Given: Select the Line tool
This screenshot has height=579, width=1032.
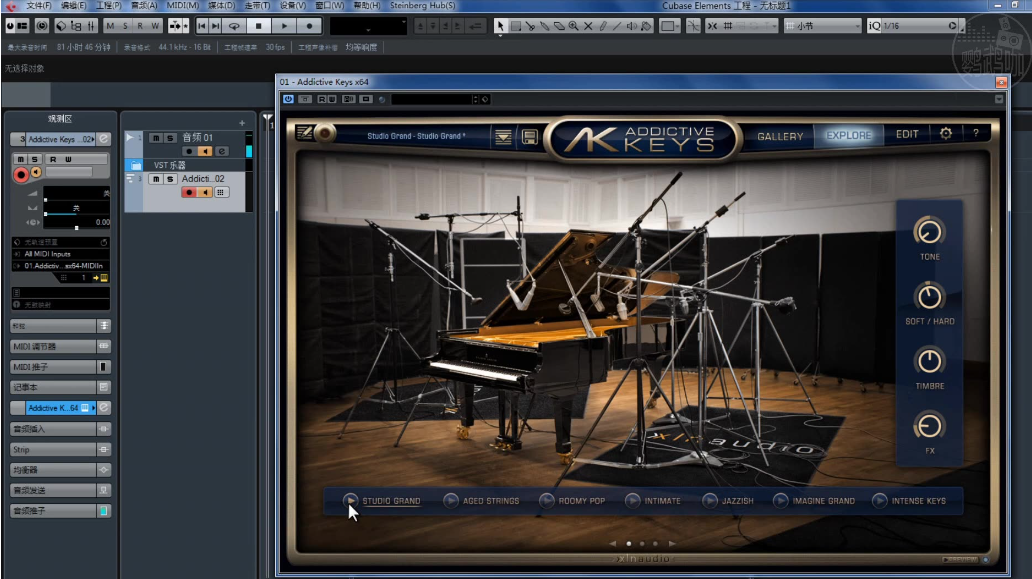Looking at the screenshot, I should (617, 26).
